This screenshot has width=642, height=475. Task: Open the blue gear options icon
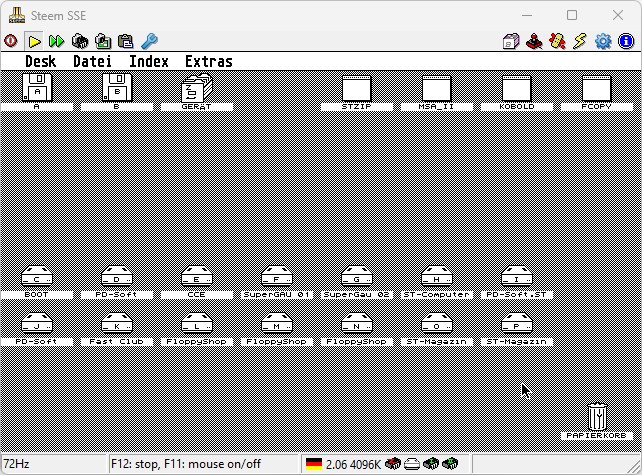point(603,41)
